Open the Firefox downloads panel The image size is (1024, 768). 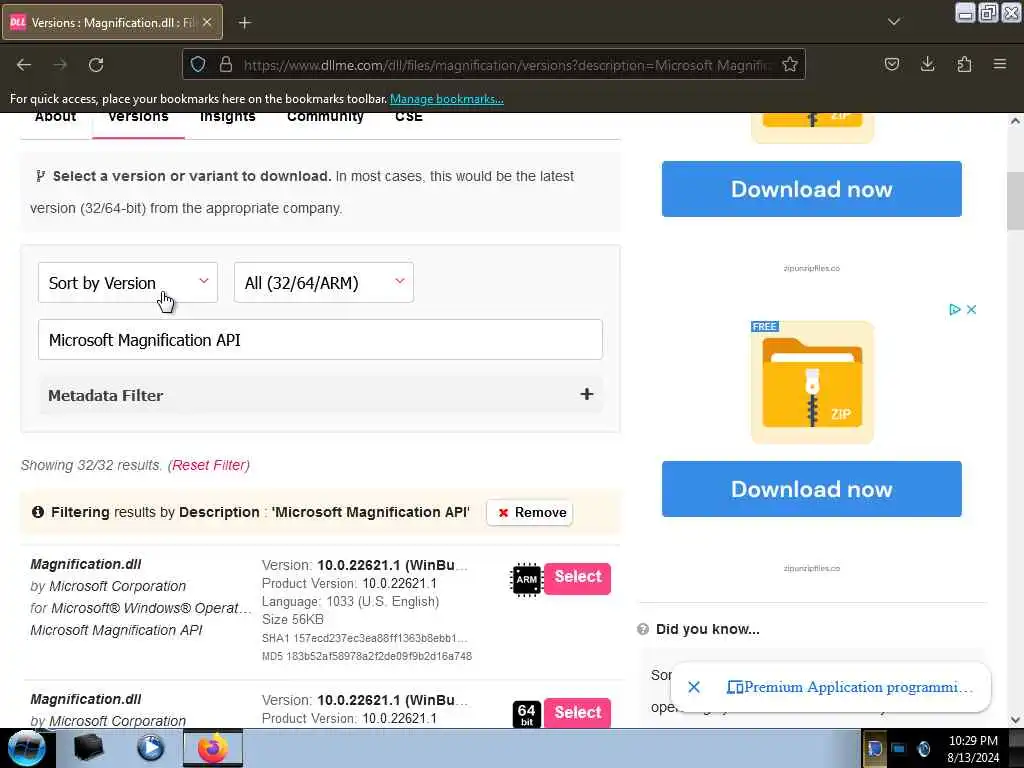point(927,65)
